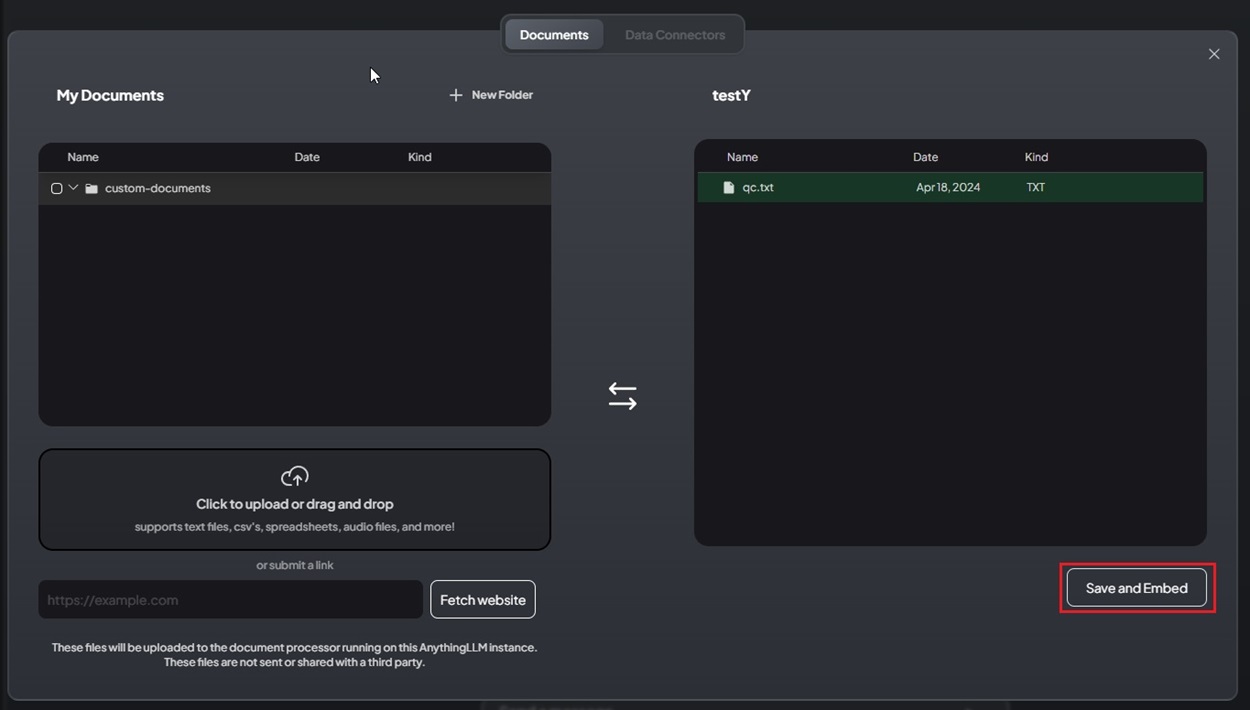Click the move-documents arrows icon between panels

pos(622,395)
